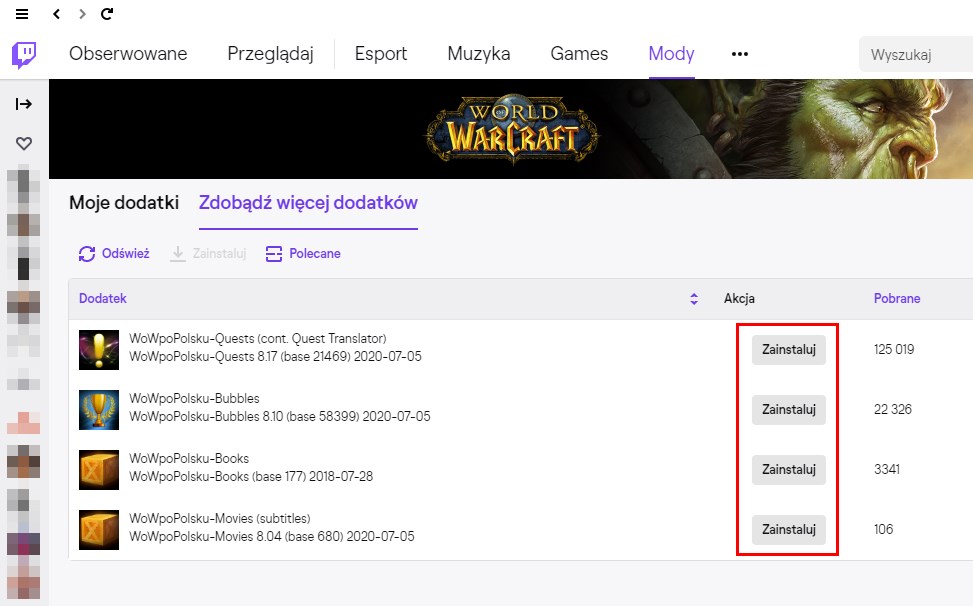973x606 pixels.
Task: Expand the sidebar with the arrow icon
Action: (x=24, y=104)
